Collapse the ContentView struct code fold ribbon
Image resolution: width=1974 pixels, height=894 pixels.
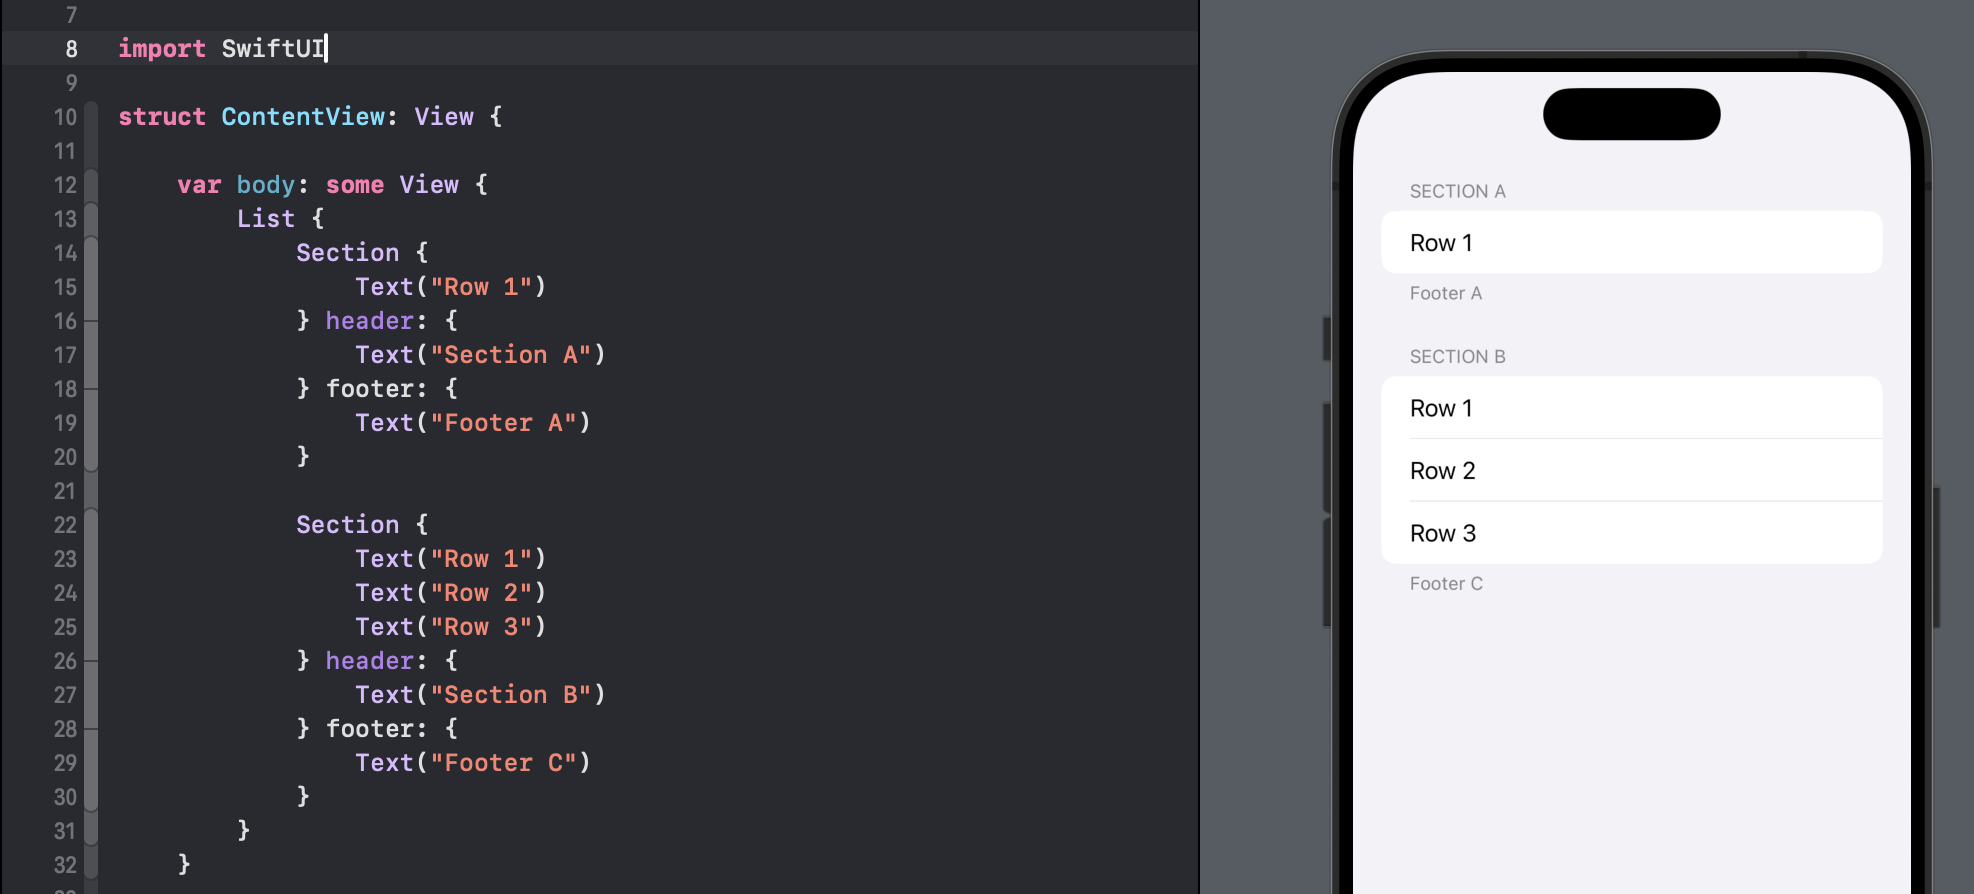91,118
